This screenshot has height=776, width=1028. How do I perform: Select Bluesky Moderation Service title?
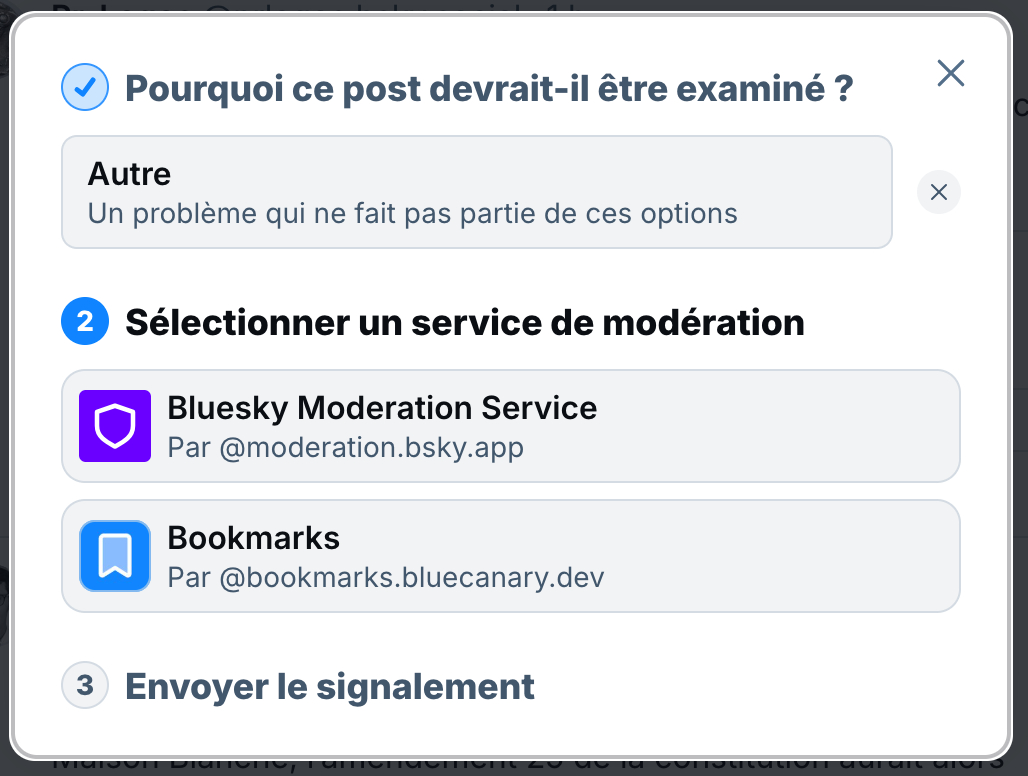pos(382,408)
